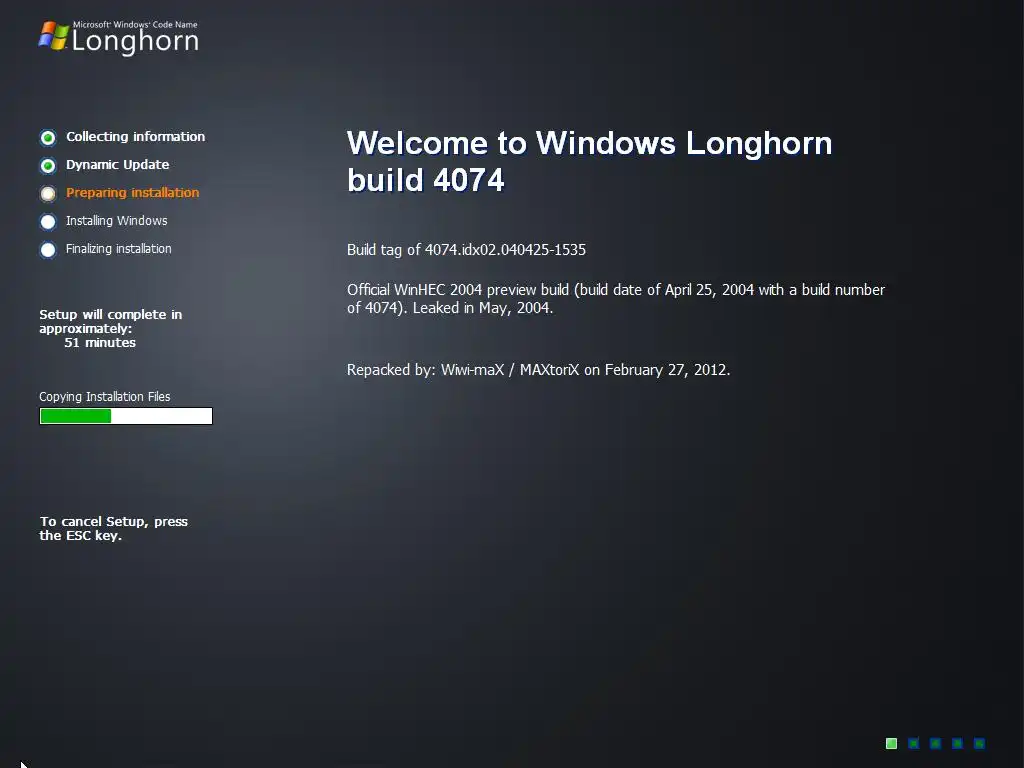
Task: Click the Dynamic Update step indicator
Action: [48, 165]
